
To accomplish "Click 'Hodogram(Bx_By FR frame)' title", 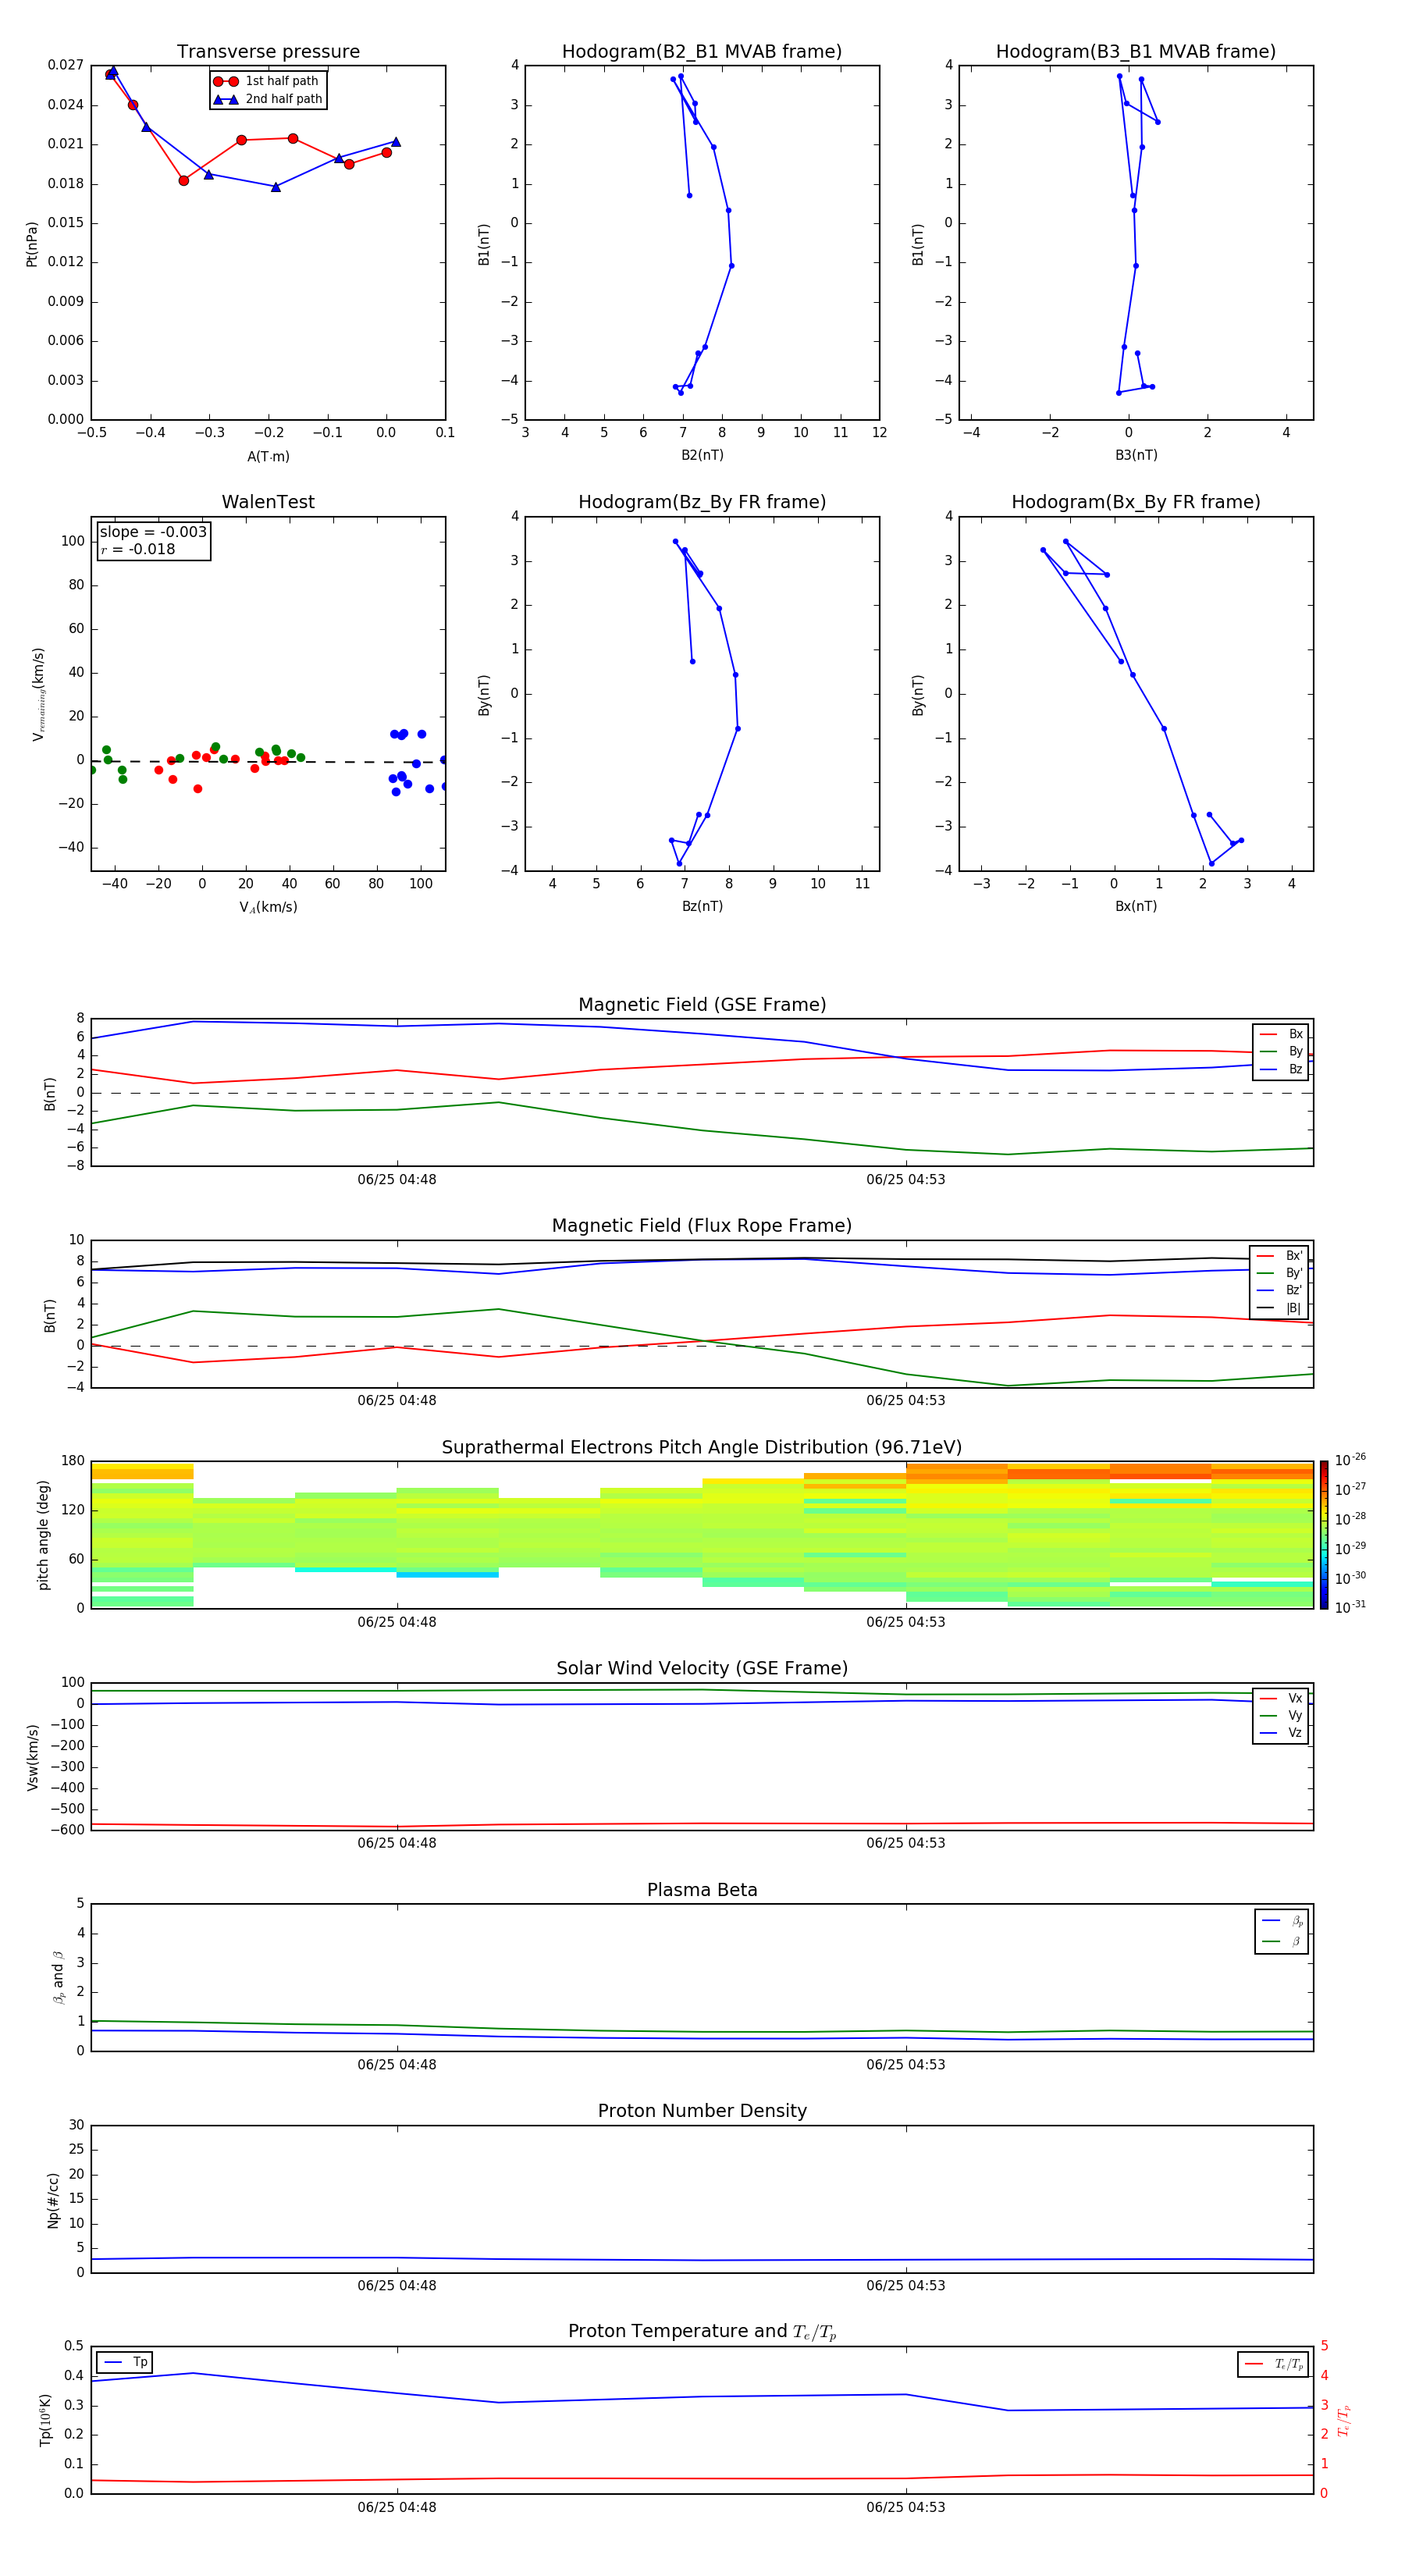I will 1136,502.
